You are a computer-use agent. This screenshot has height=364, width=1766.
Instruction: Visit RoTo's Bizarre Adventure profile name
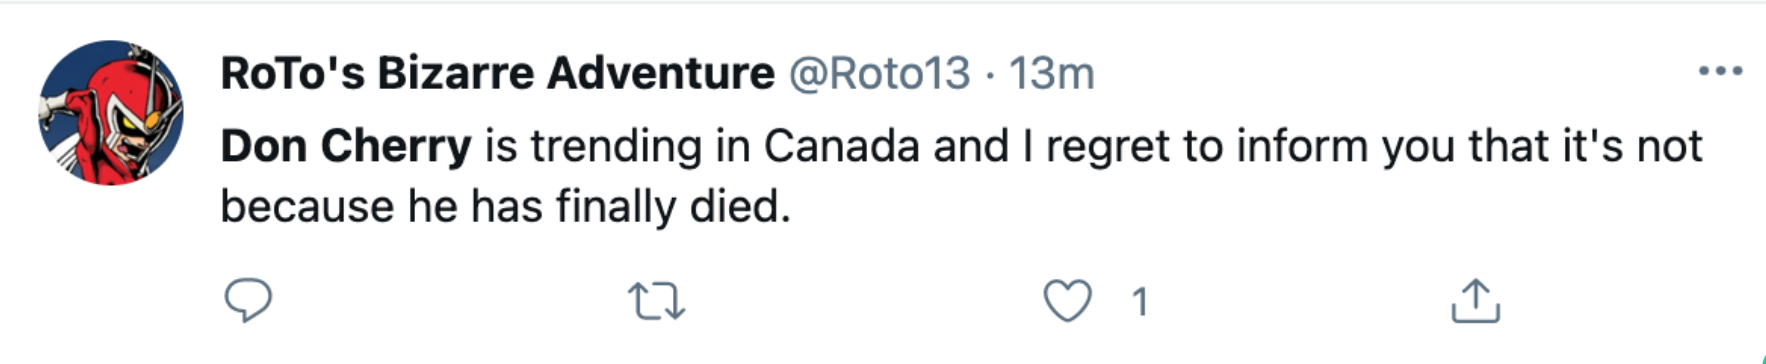point(497,73)
